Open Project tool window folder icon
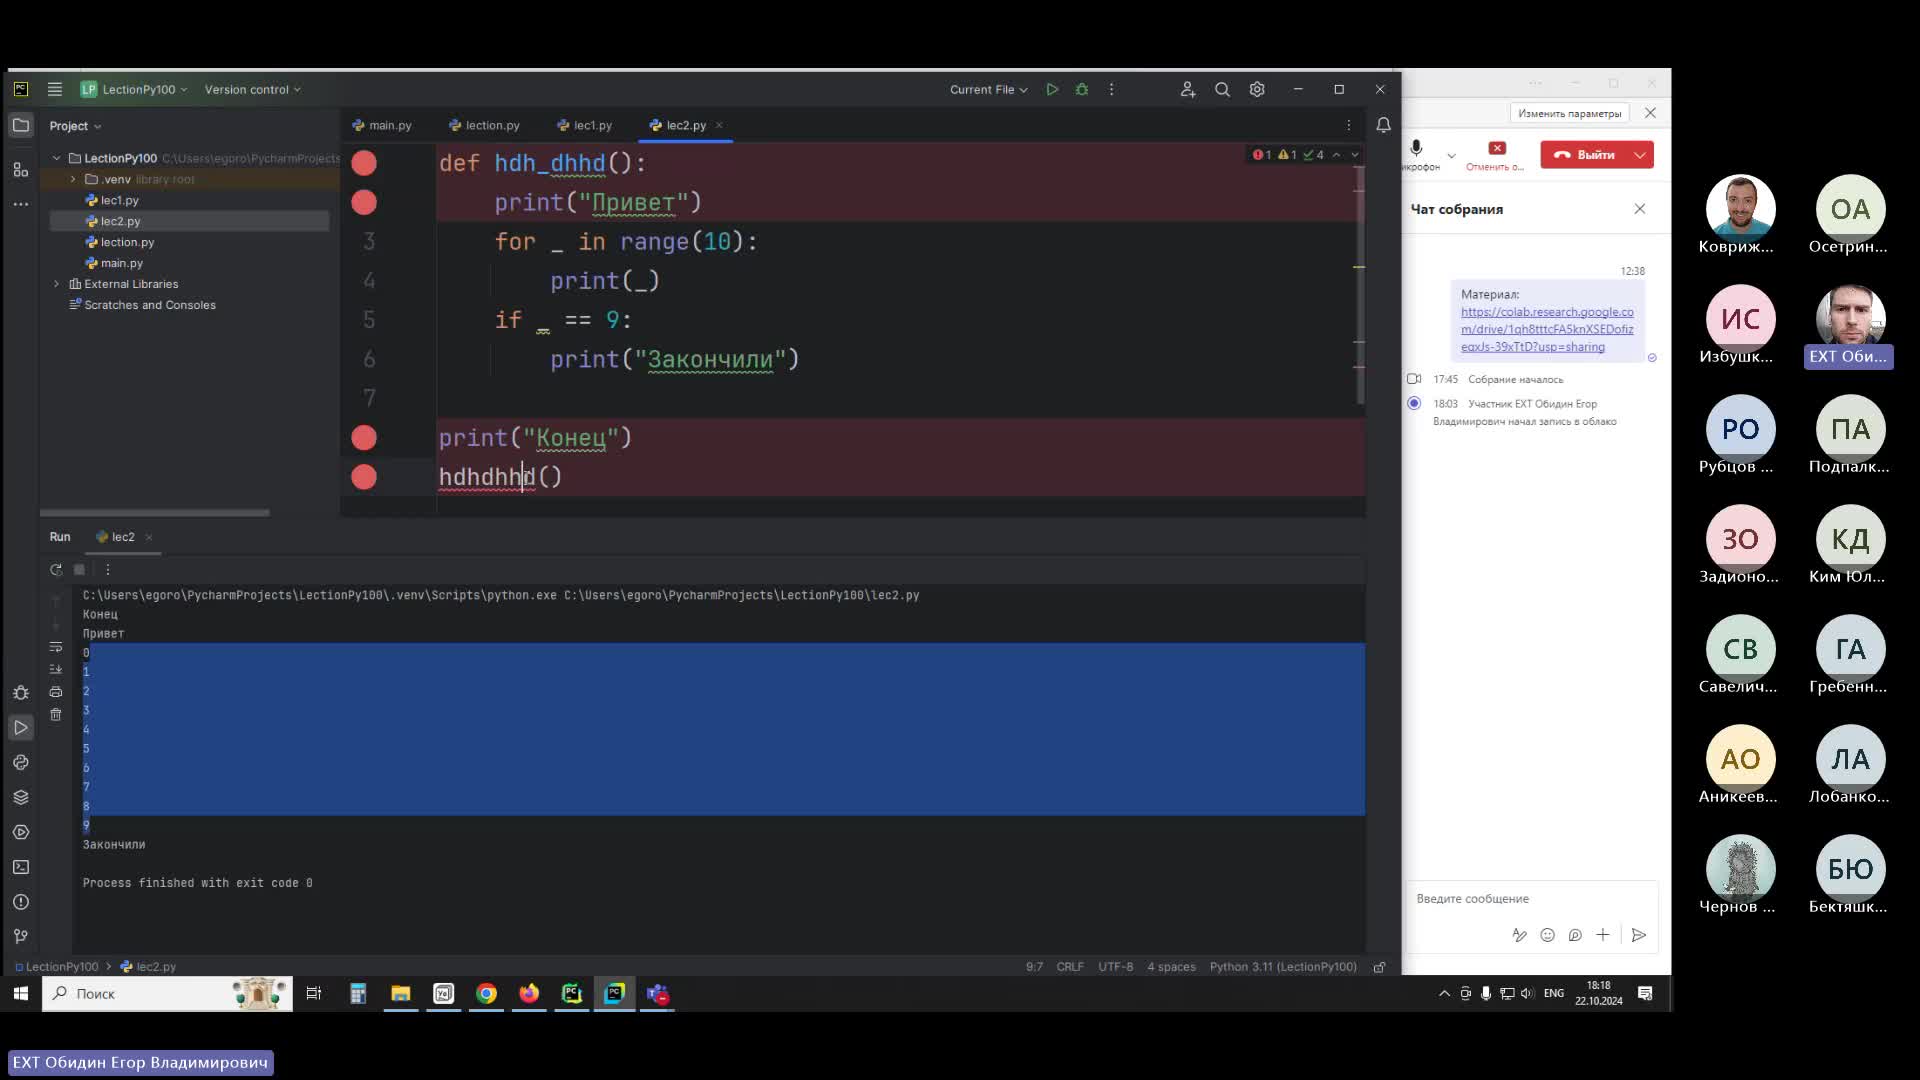Screen dimensions: 1920x1080 [20, 125]
